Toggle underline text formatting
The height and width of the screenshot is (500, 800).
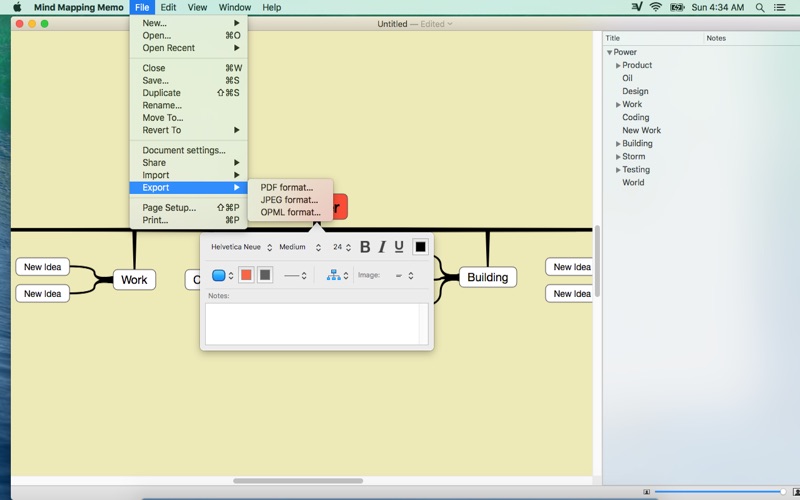399,247
